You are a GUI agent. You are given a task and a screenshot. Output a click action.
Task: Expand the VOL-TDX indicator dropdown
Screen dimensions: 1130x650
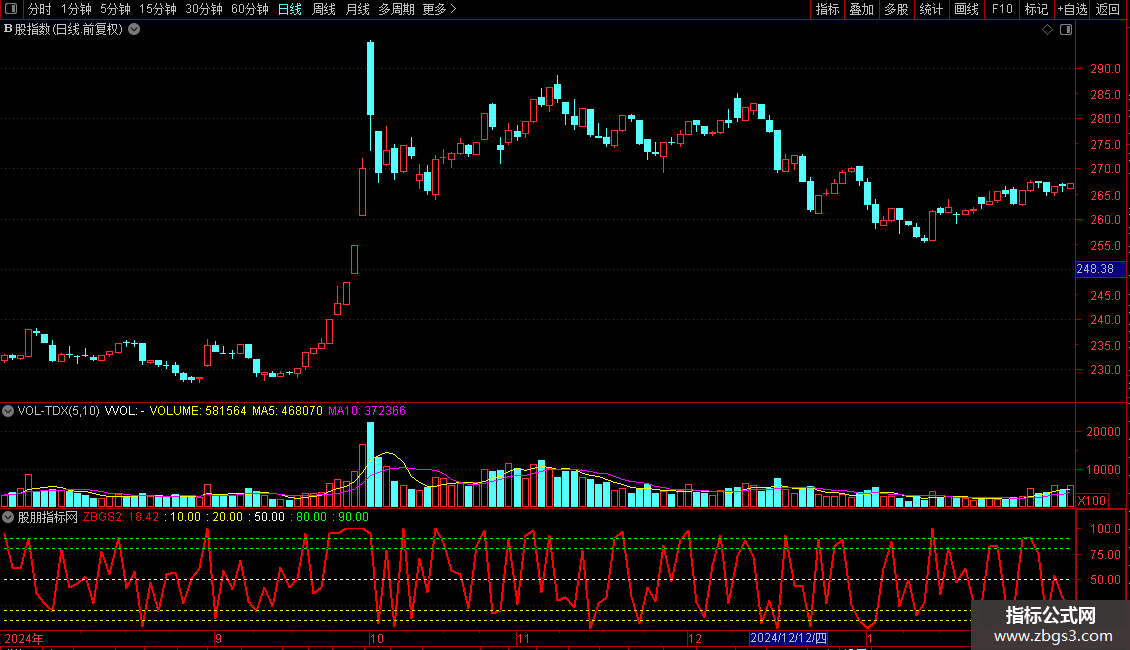8,411
